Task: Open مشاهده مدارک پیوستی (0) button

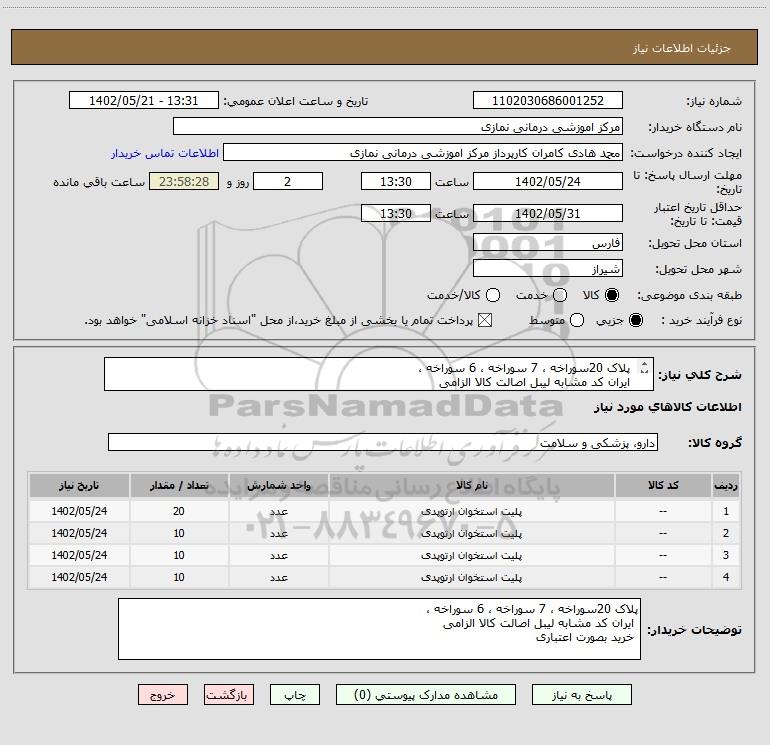Action: click(x=426, y=695)
